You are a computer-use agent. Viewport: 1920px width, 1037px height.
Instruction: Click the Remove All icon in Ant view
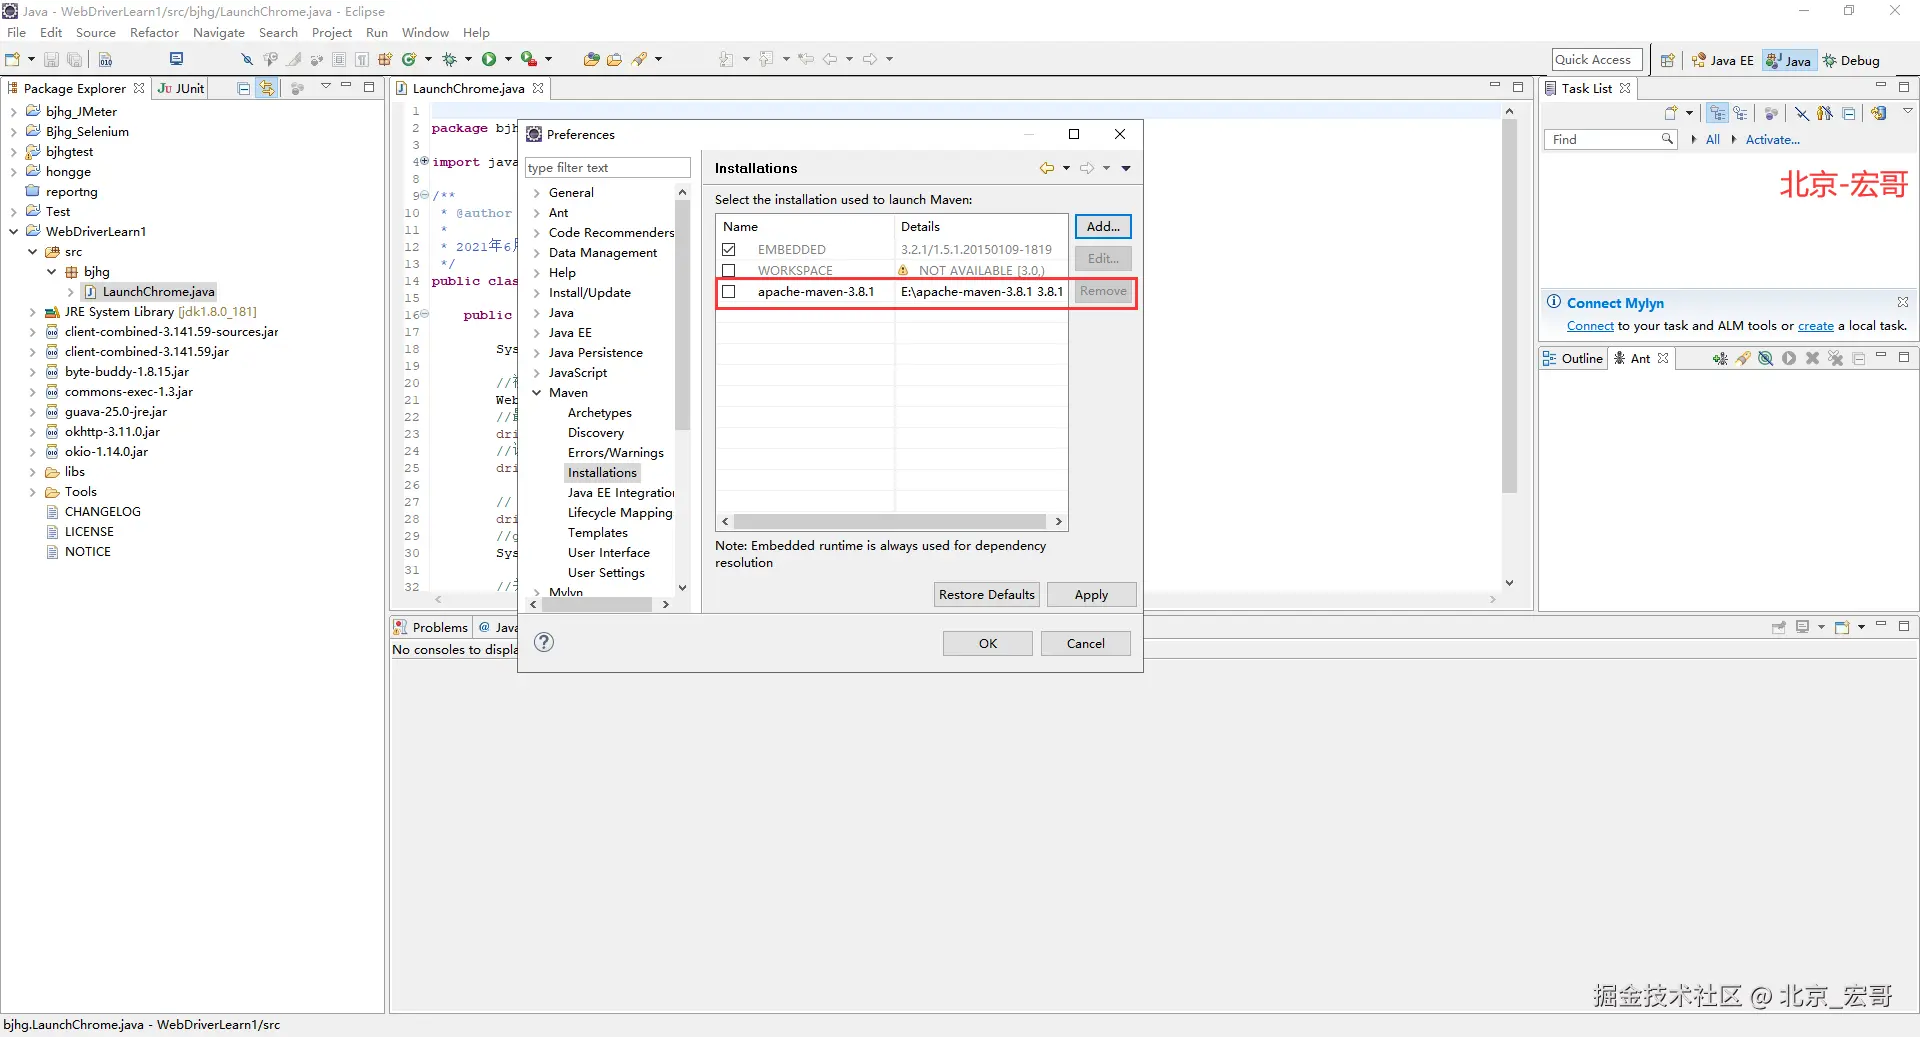(x=1836, y=358)
